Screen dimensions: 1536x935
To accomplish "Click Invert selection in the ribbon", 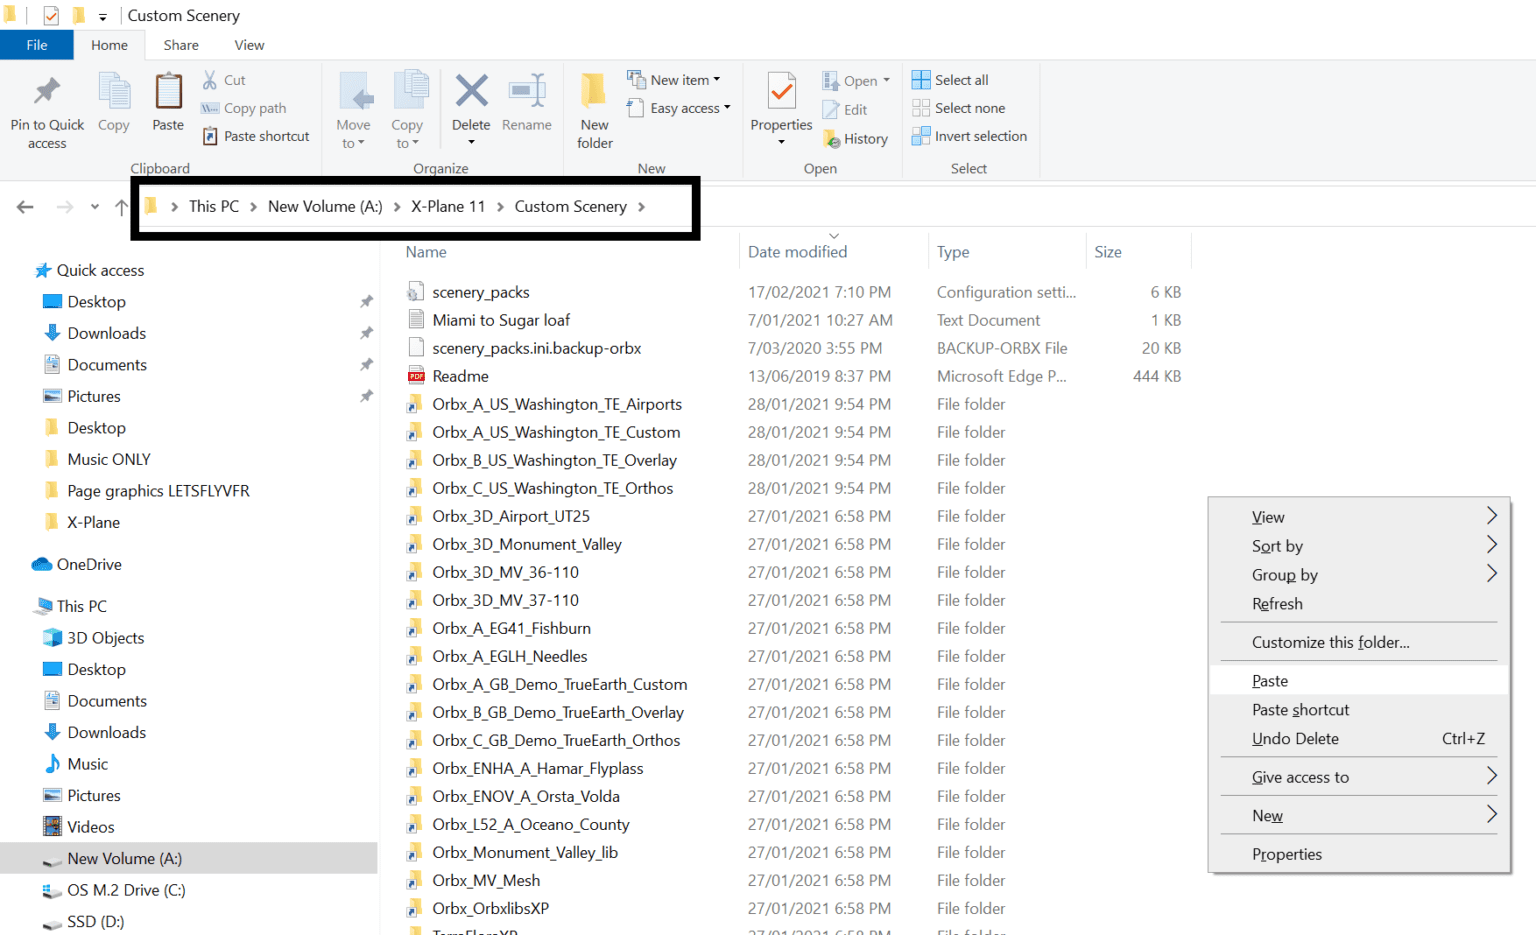I will pyautogui.click(x=979, y=136).
